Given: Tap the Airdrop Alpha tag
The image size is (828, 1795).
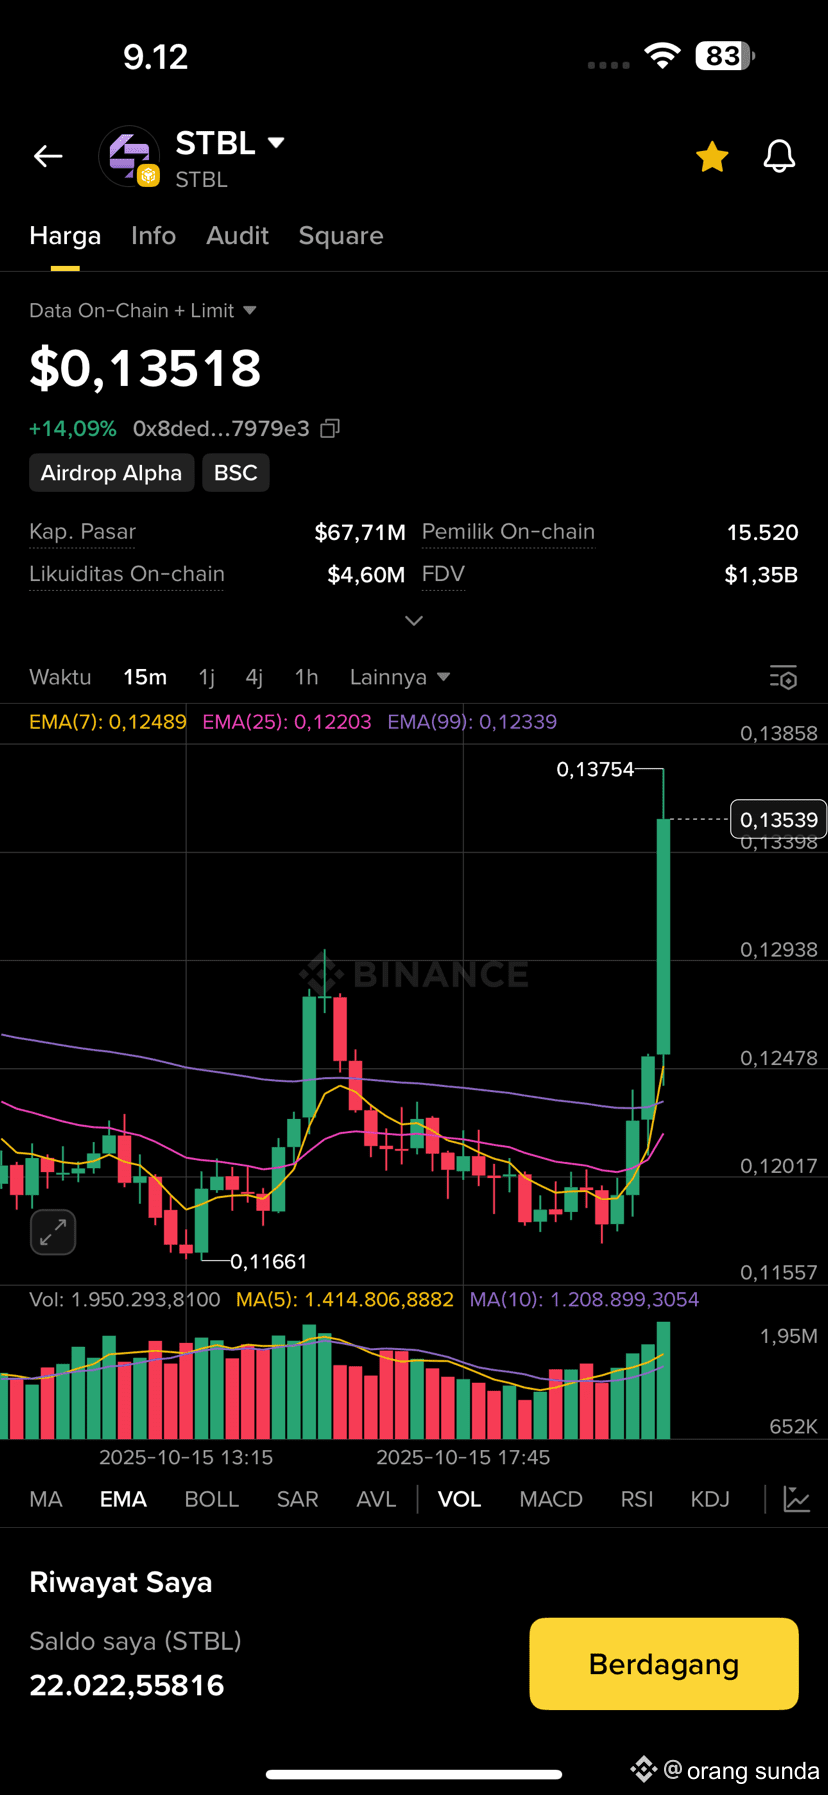Looking at the screenshot, I should [x=111, y=473].
